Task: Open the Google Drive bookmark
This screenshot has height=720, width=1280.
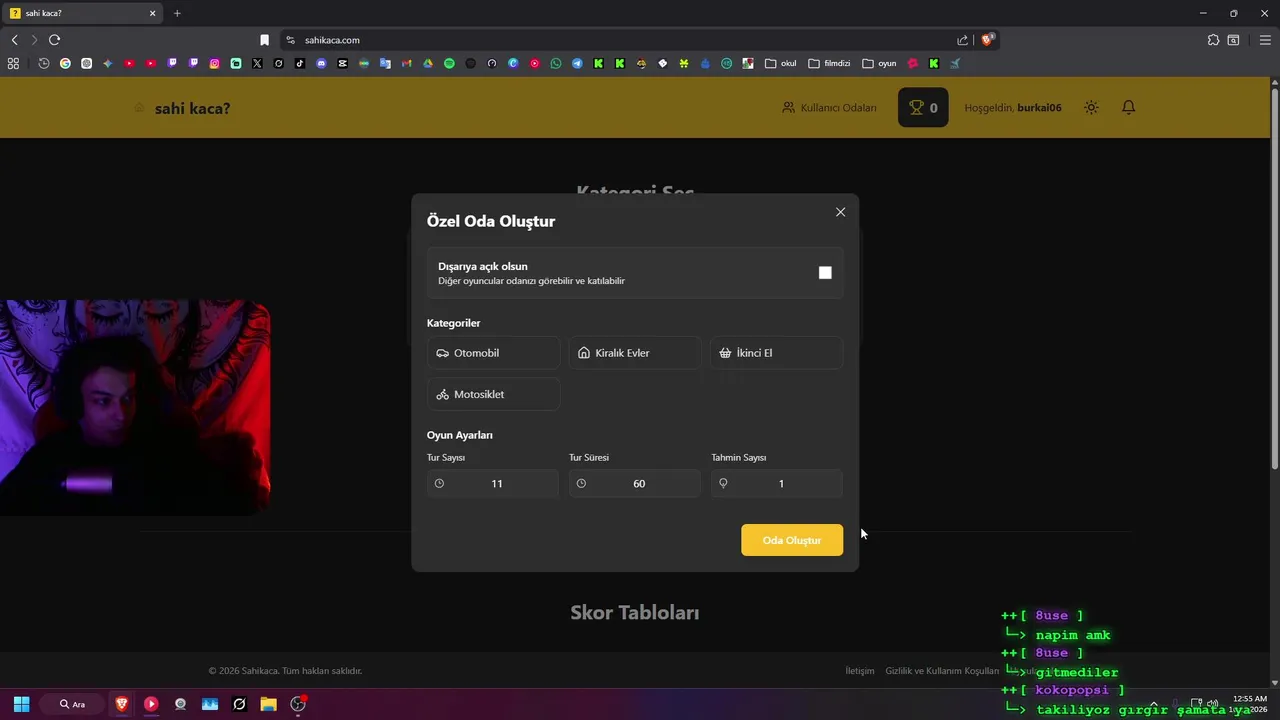Action: (428, 63)
